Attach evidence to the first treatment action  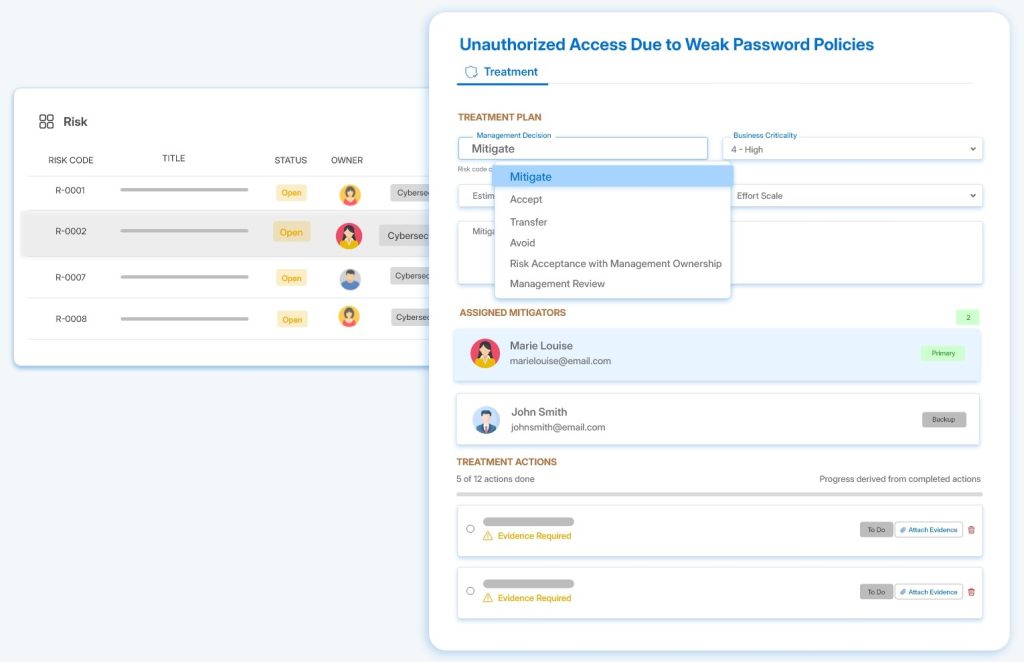coord(928,530)
